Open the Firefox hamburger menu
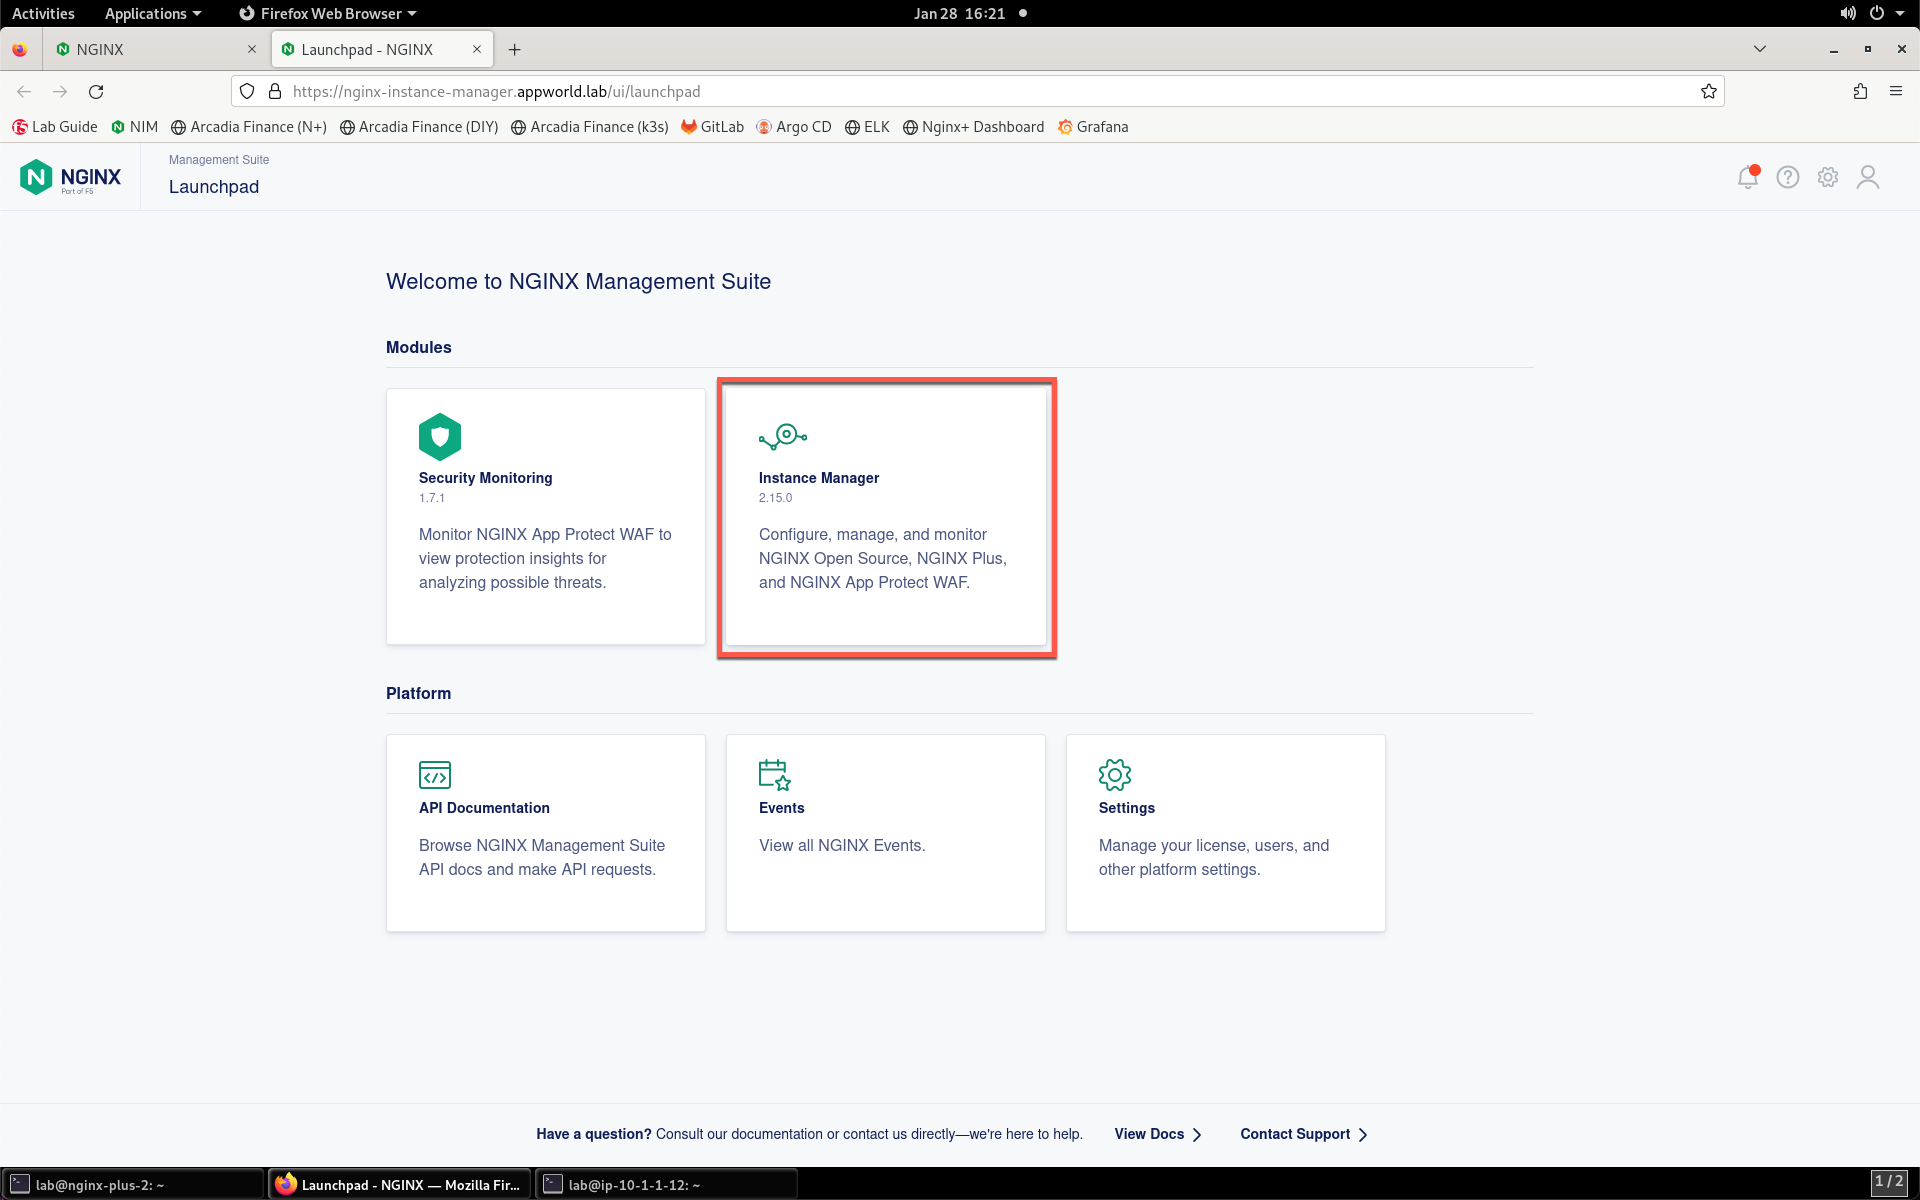 [1896, 91]
